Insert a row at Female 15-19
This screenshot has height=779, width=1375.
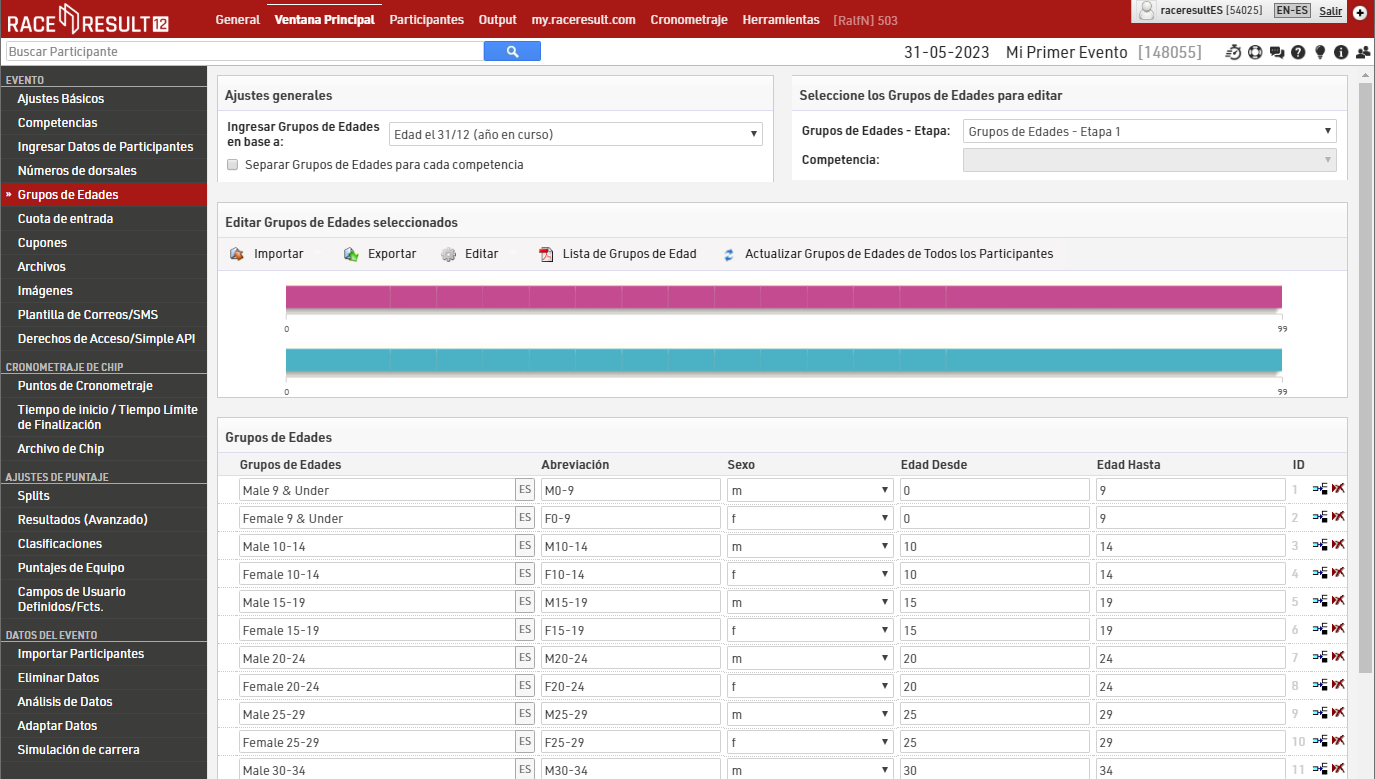coord(1320,629)
